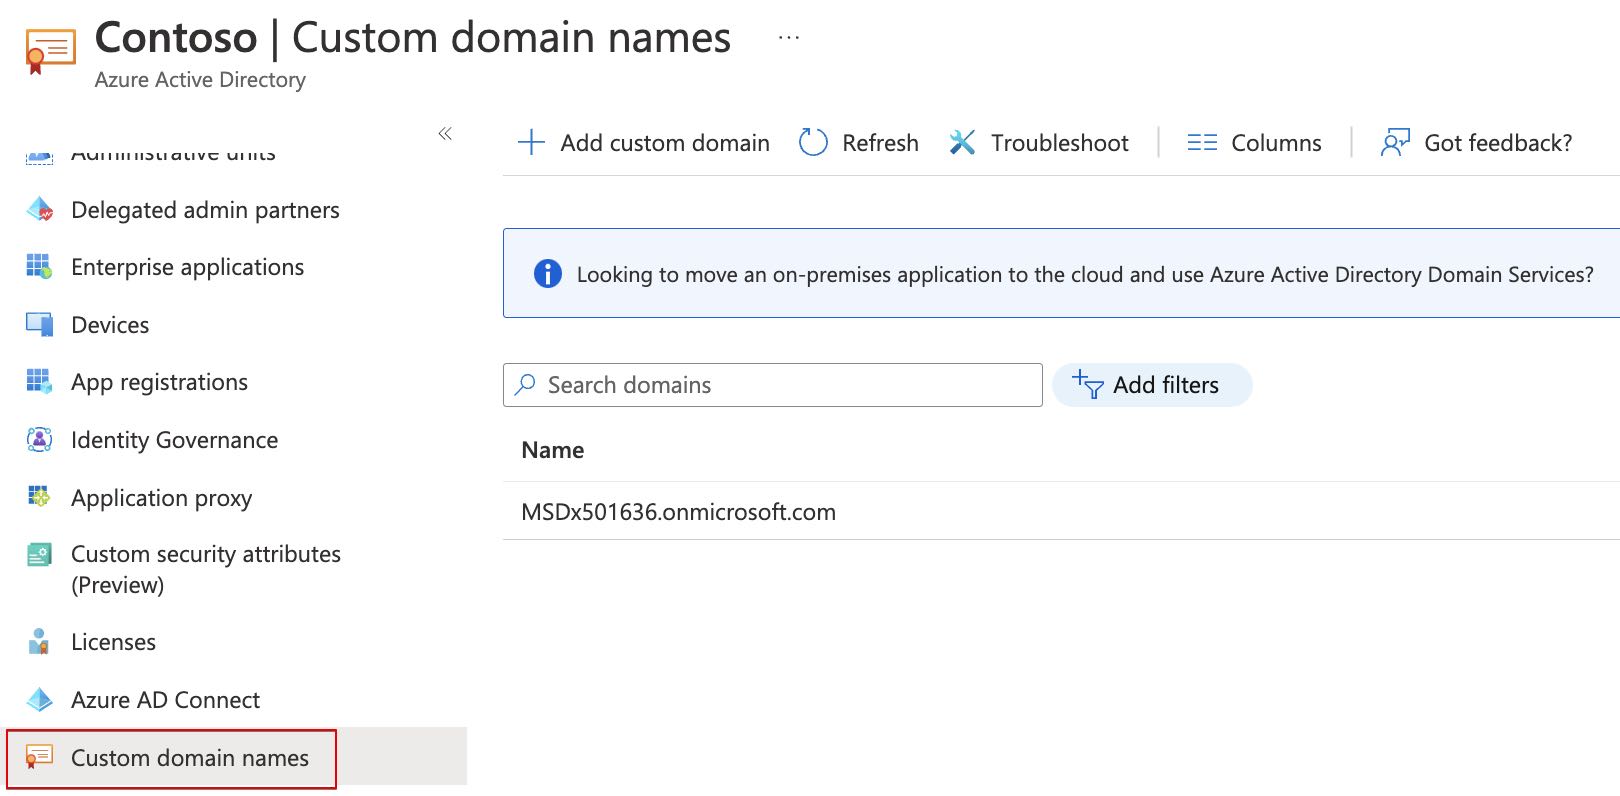Open Delegated admin partners
The width and height of the screenshot is (1620, 796).
pos(205,210)
